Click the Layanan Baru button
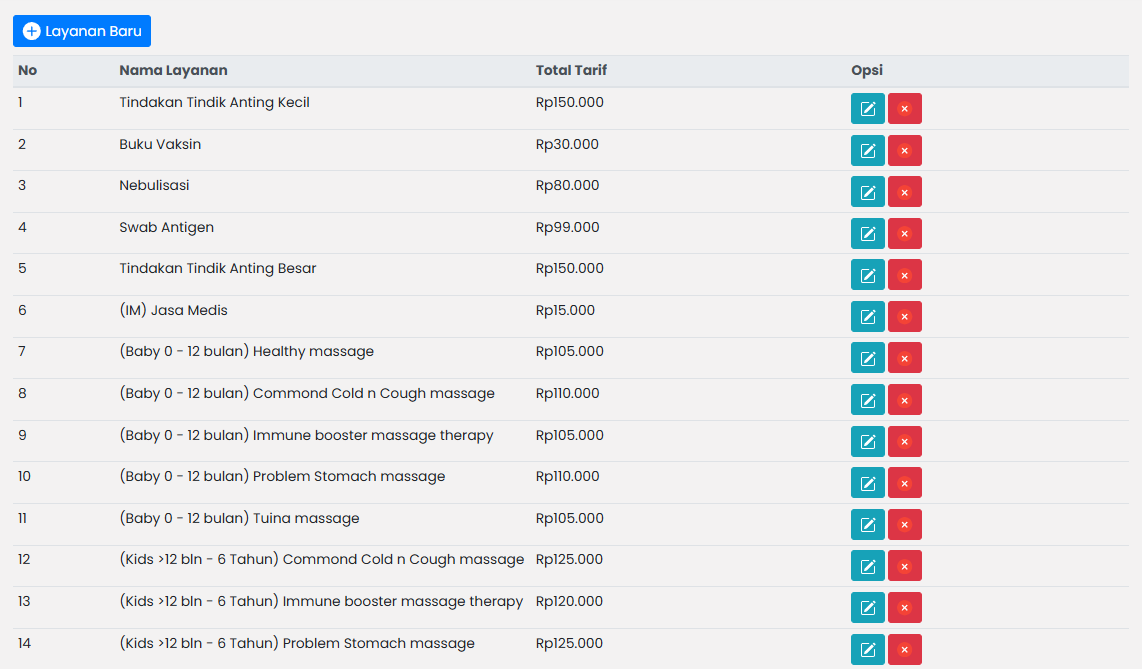This screenshot has width=1142, height=669. click(82, 31)
